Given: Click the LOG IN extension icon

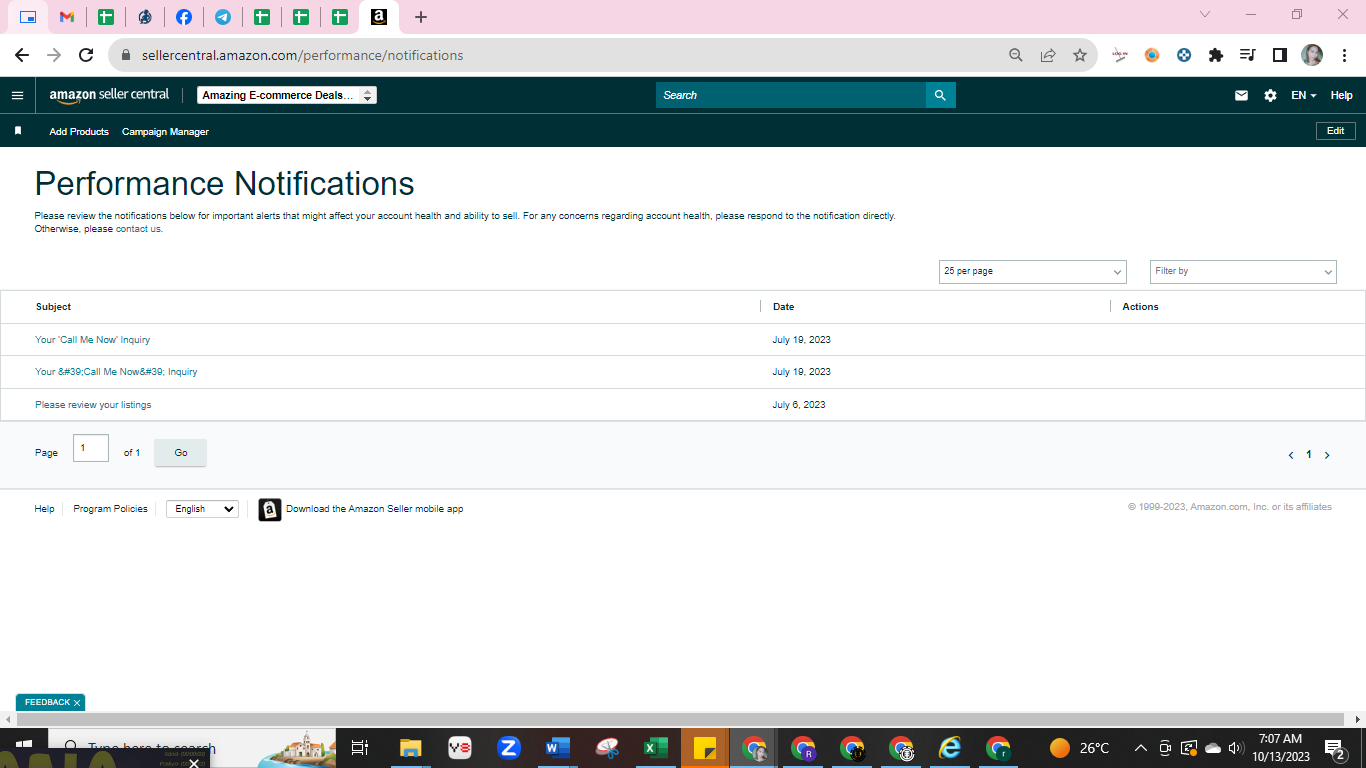Looking at the screenshot, I should click(1120, 55).
